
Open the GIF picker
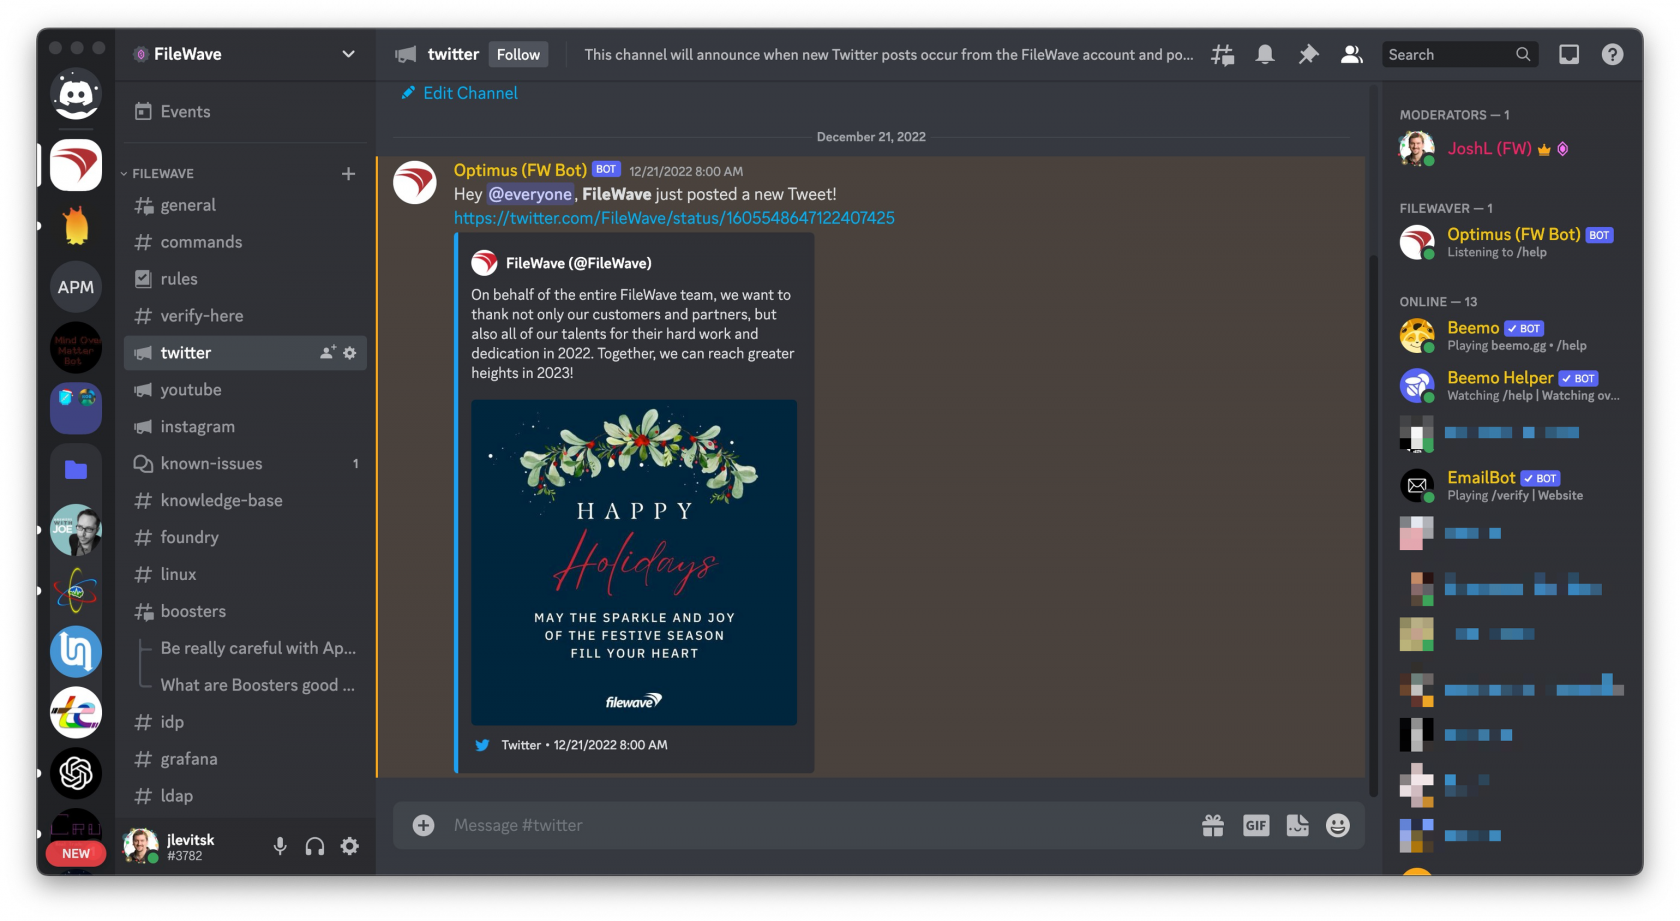pos(1256,825)
